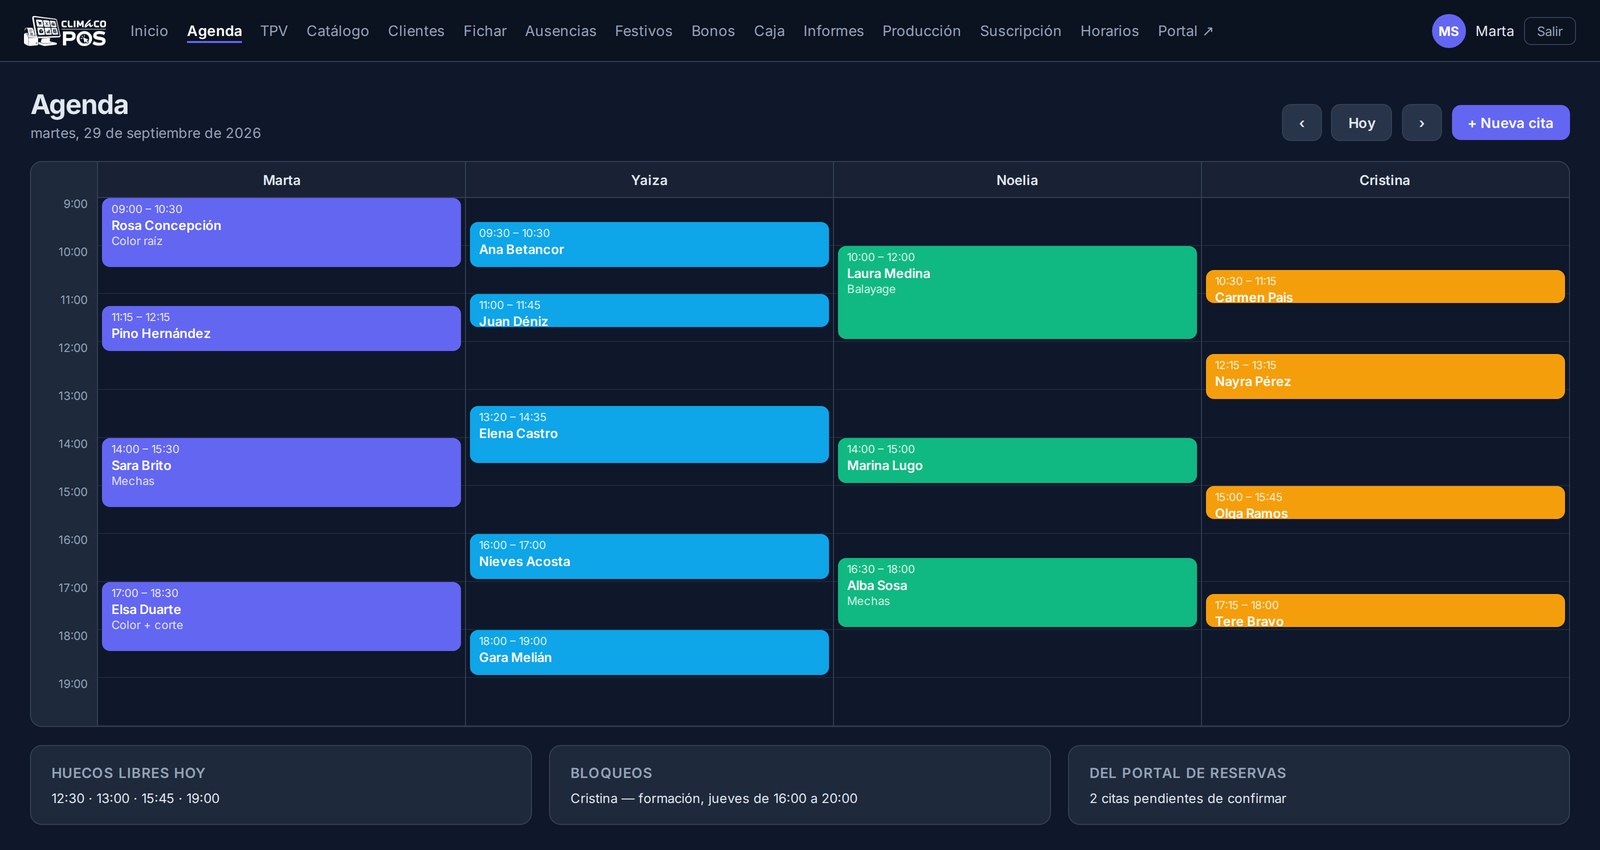This screenshot has width=1600, height=850.
Task: Open the Clientes section
Action: [x=416, y=31]
